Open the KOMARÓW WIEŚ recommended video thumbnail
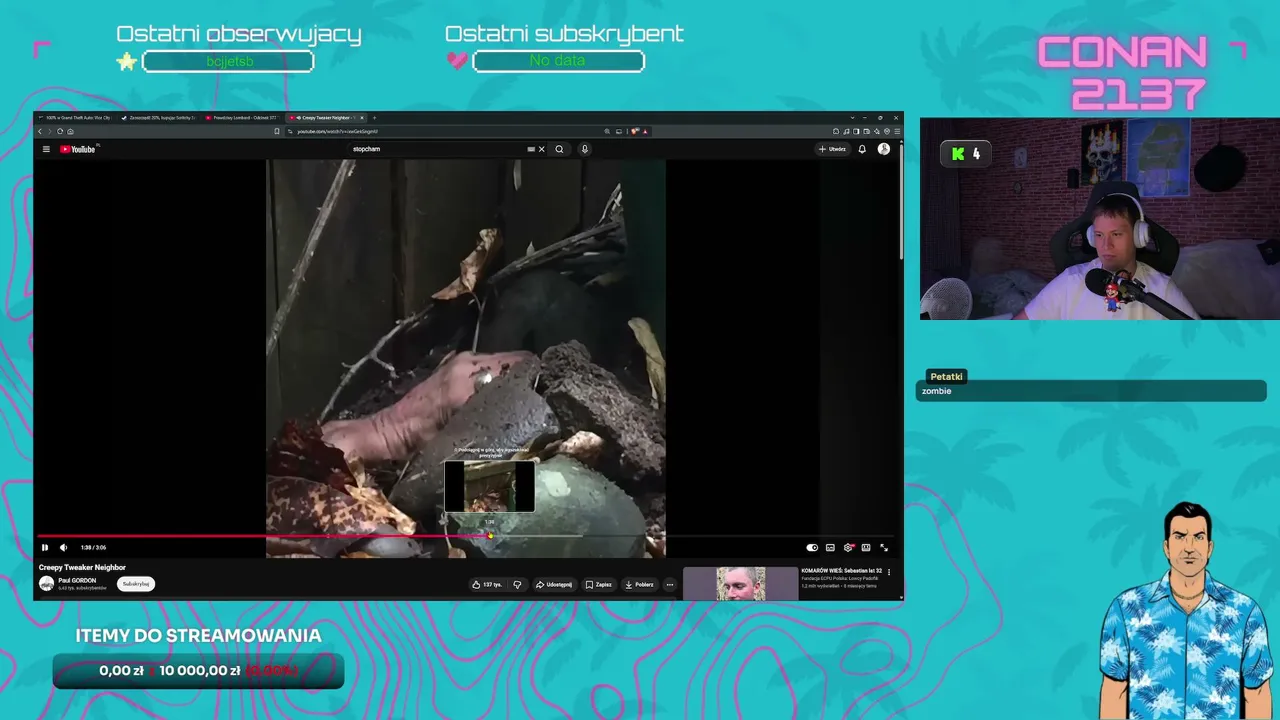The height and width of the screenshot is (720, 1280). [x=740, y=584]
